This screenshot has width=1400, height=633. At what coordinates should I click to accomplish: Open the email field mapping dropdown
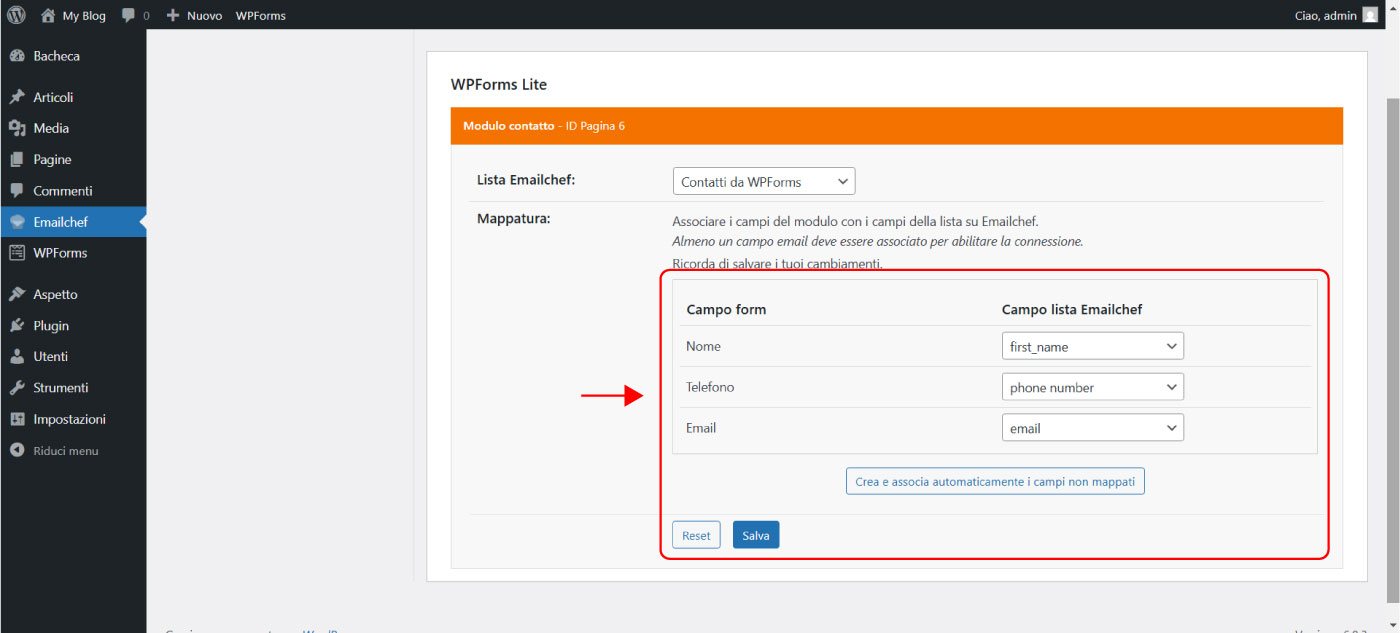(1092, 428)
